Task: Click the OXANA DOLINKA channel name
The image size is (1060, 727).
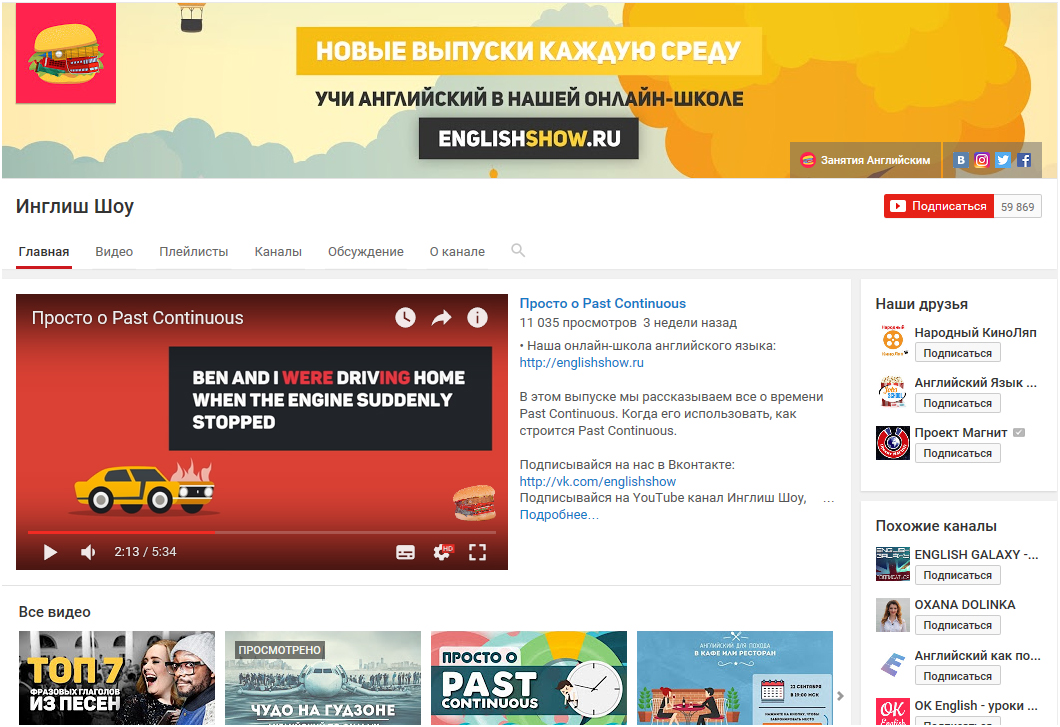Action: coord(965,605)
